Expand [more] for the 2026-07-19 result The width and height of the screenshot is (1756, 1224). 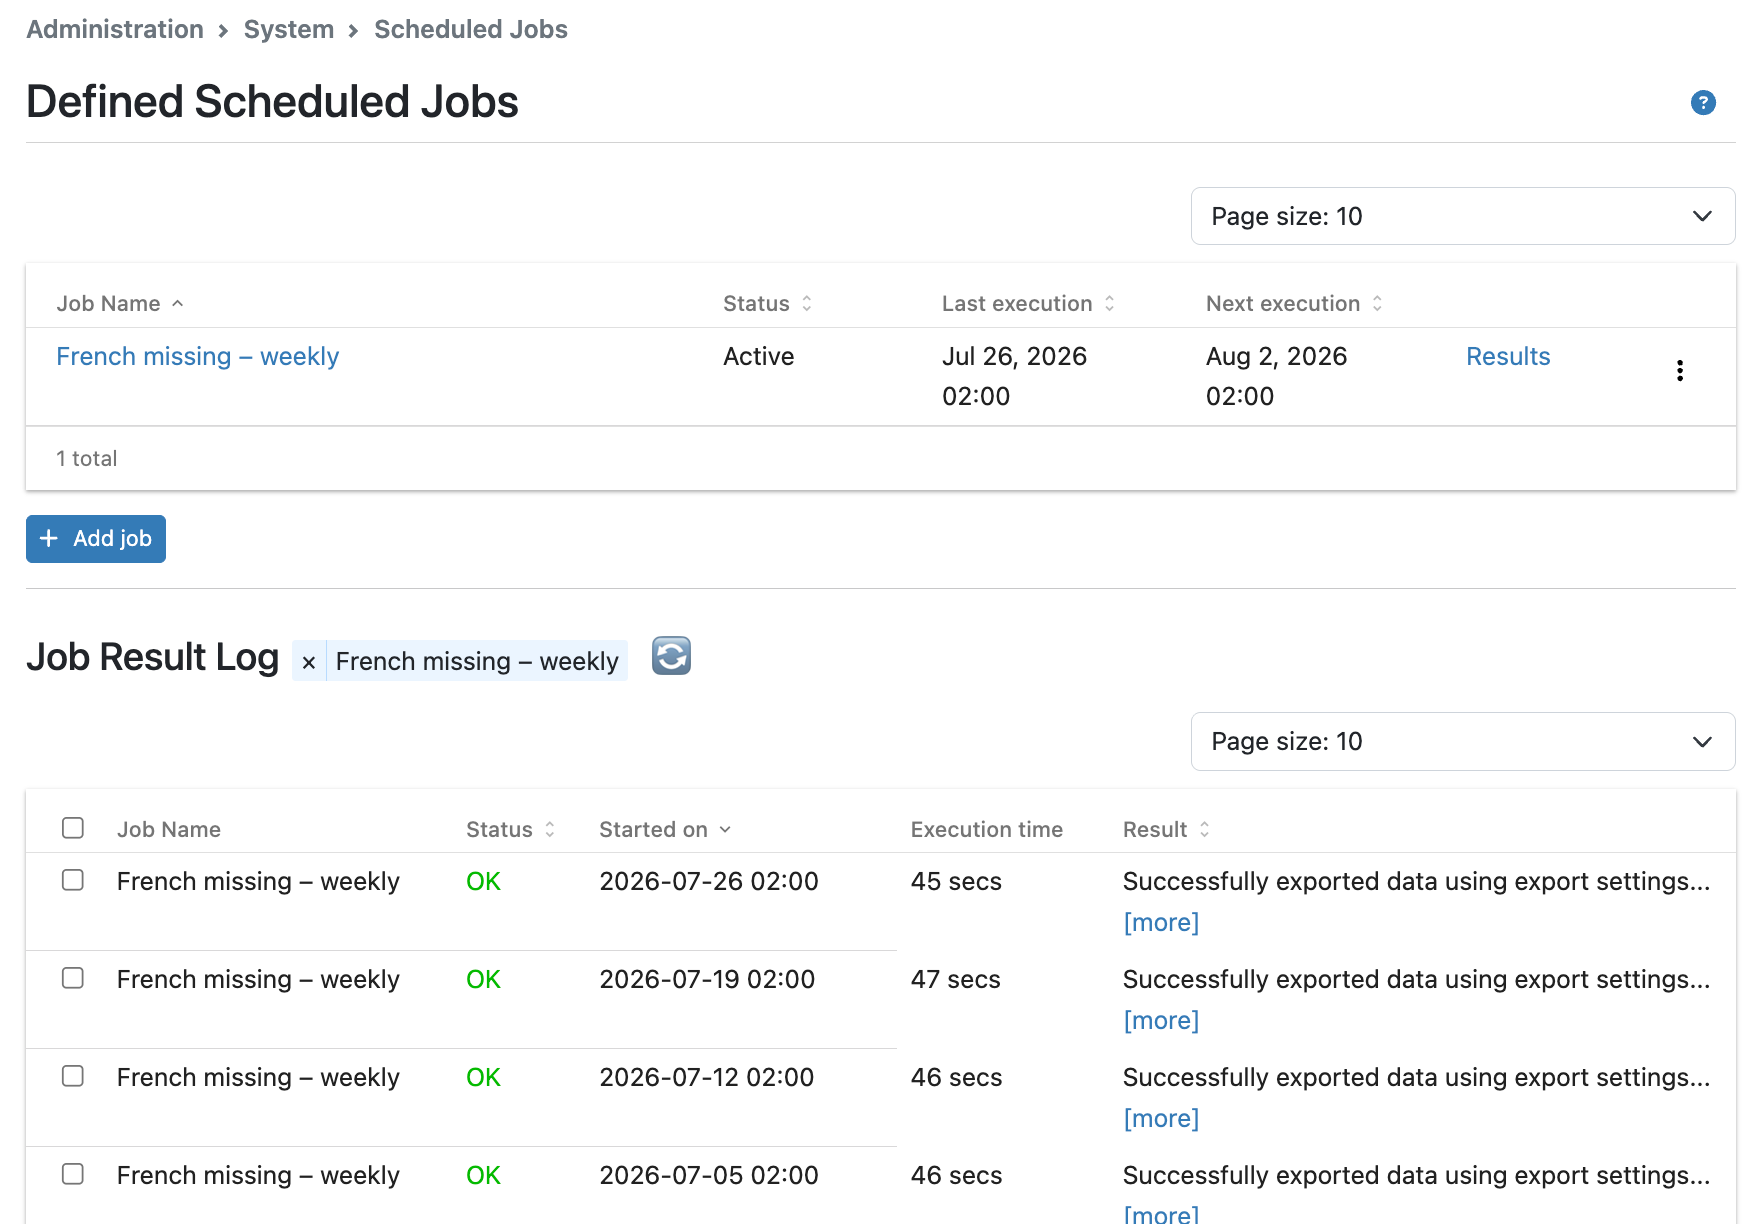[1161, 1020]
